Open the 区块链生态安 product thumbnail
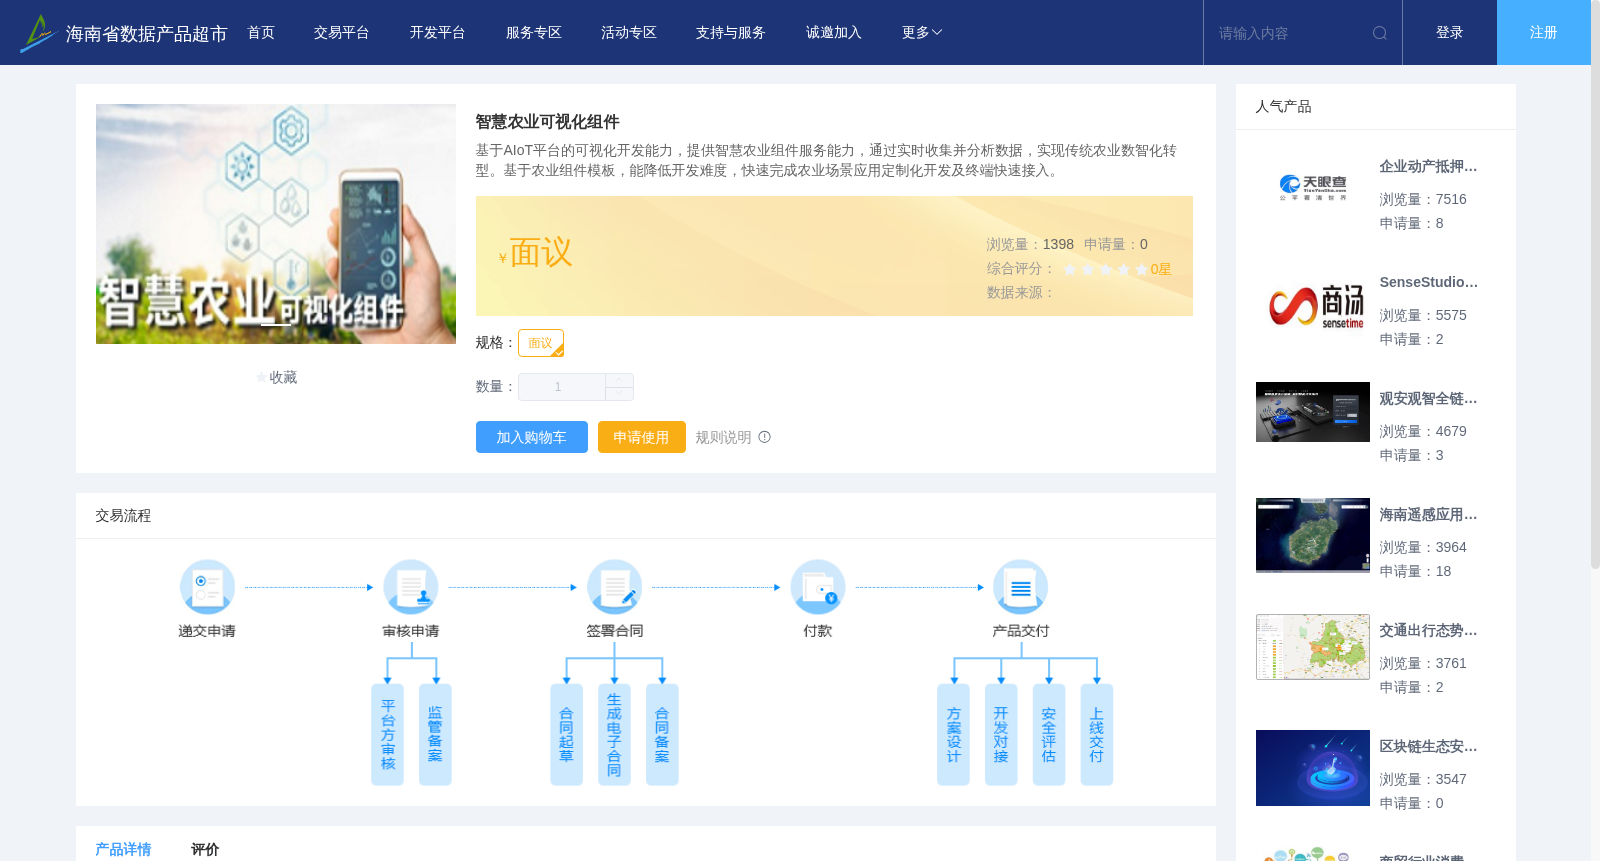The image size is (1600, 861). click(1313, 768)
